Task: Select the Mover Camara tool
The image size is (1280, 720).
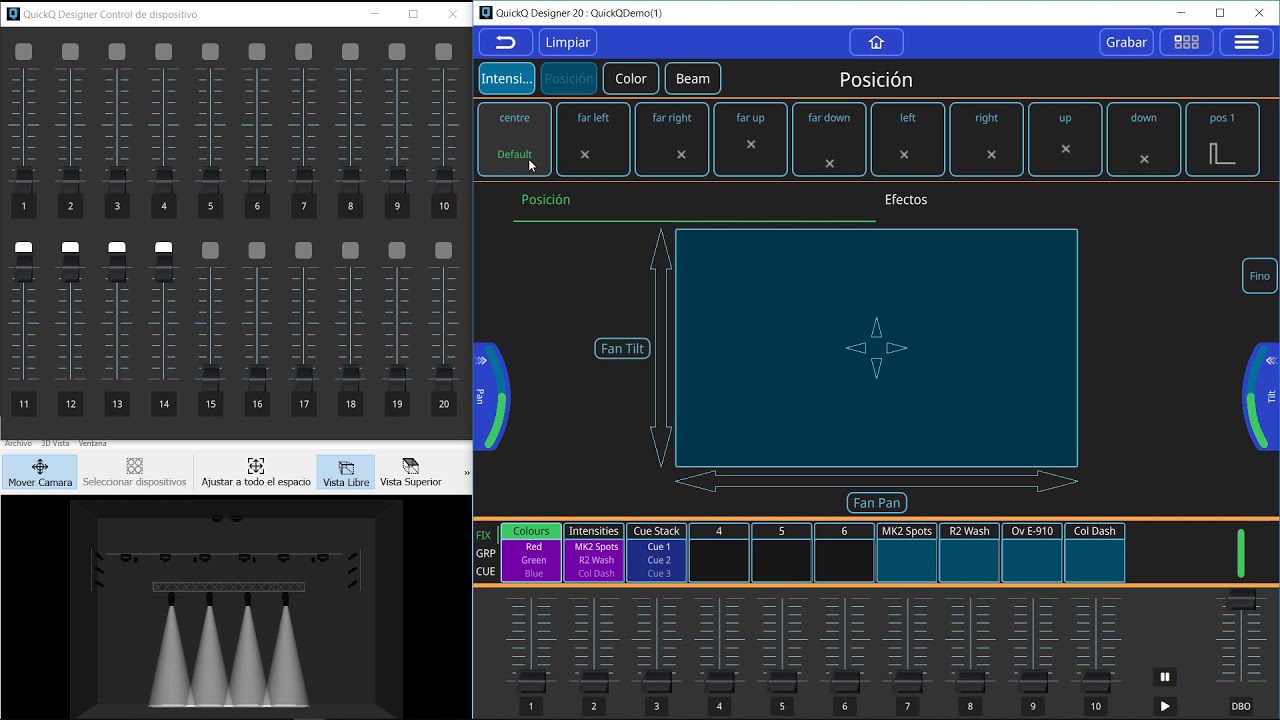Action: click(40, 472)
